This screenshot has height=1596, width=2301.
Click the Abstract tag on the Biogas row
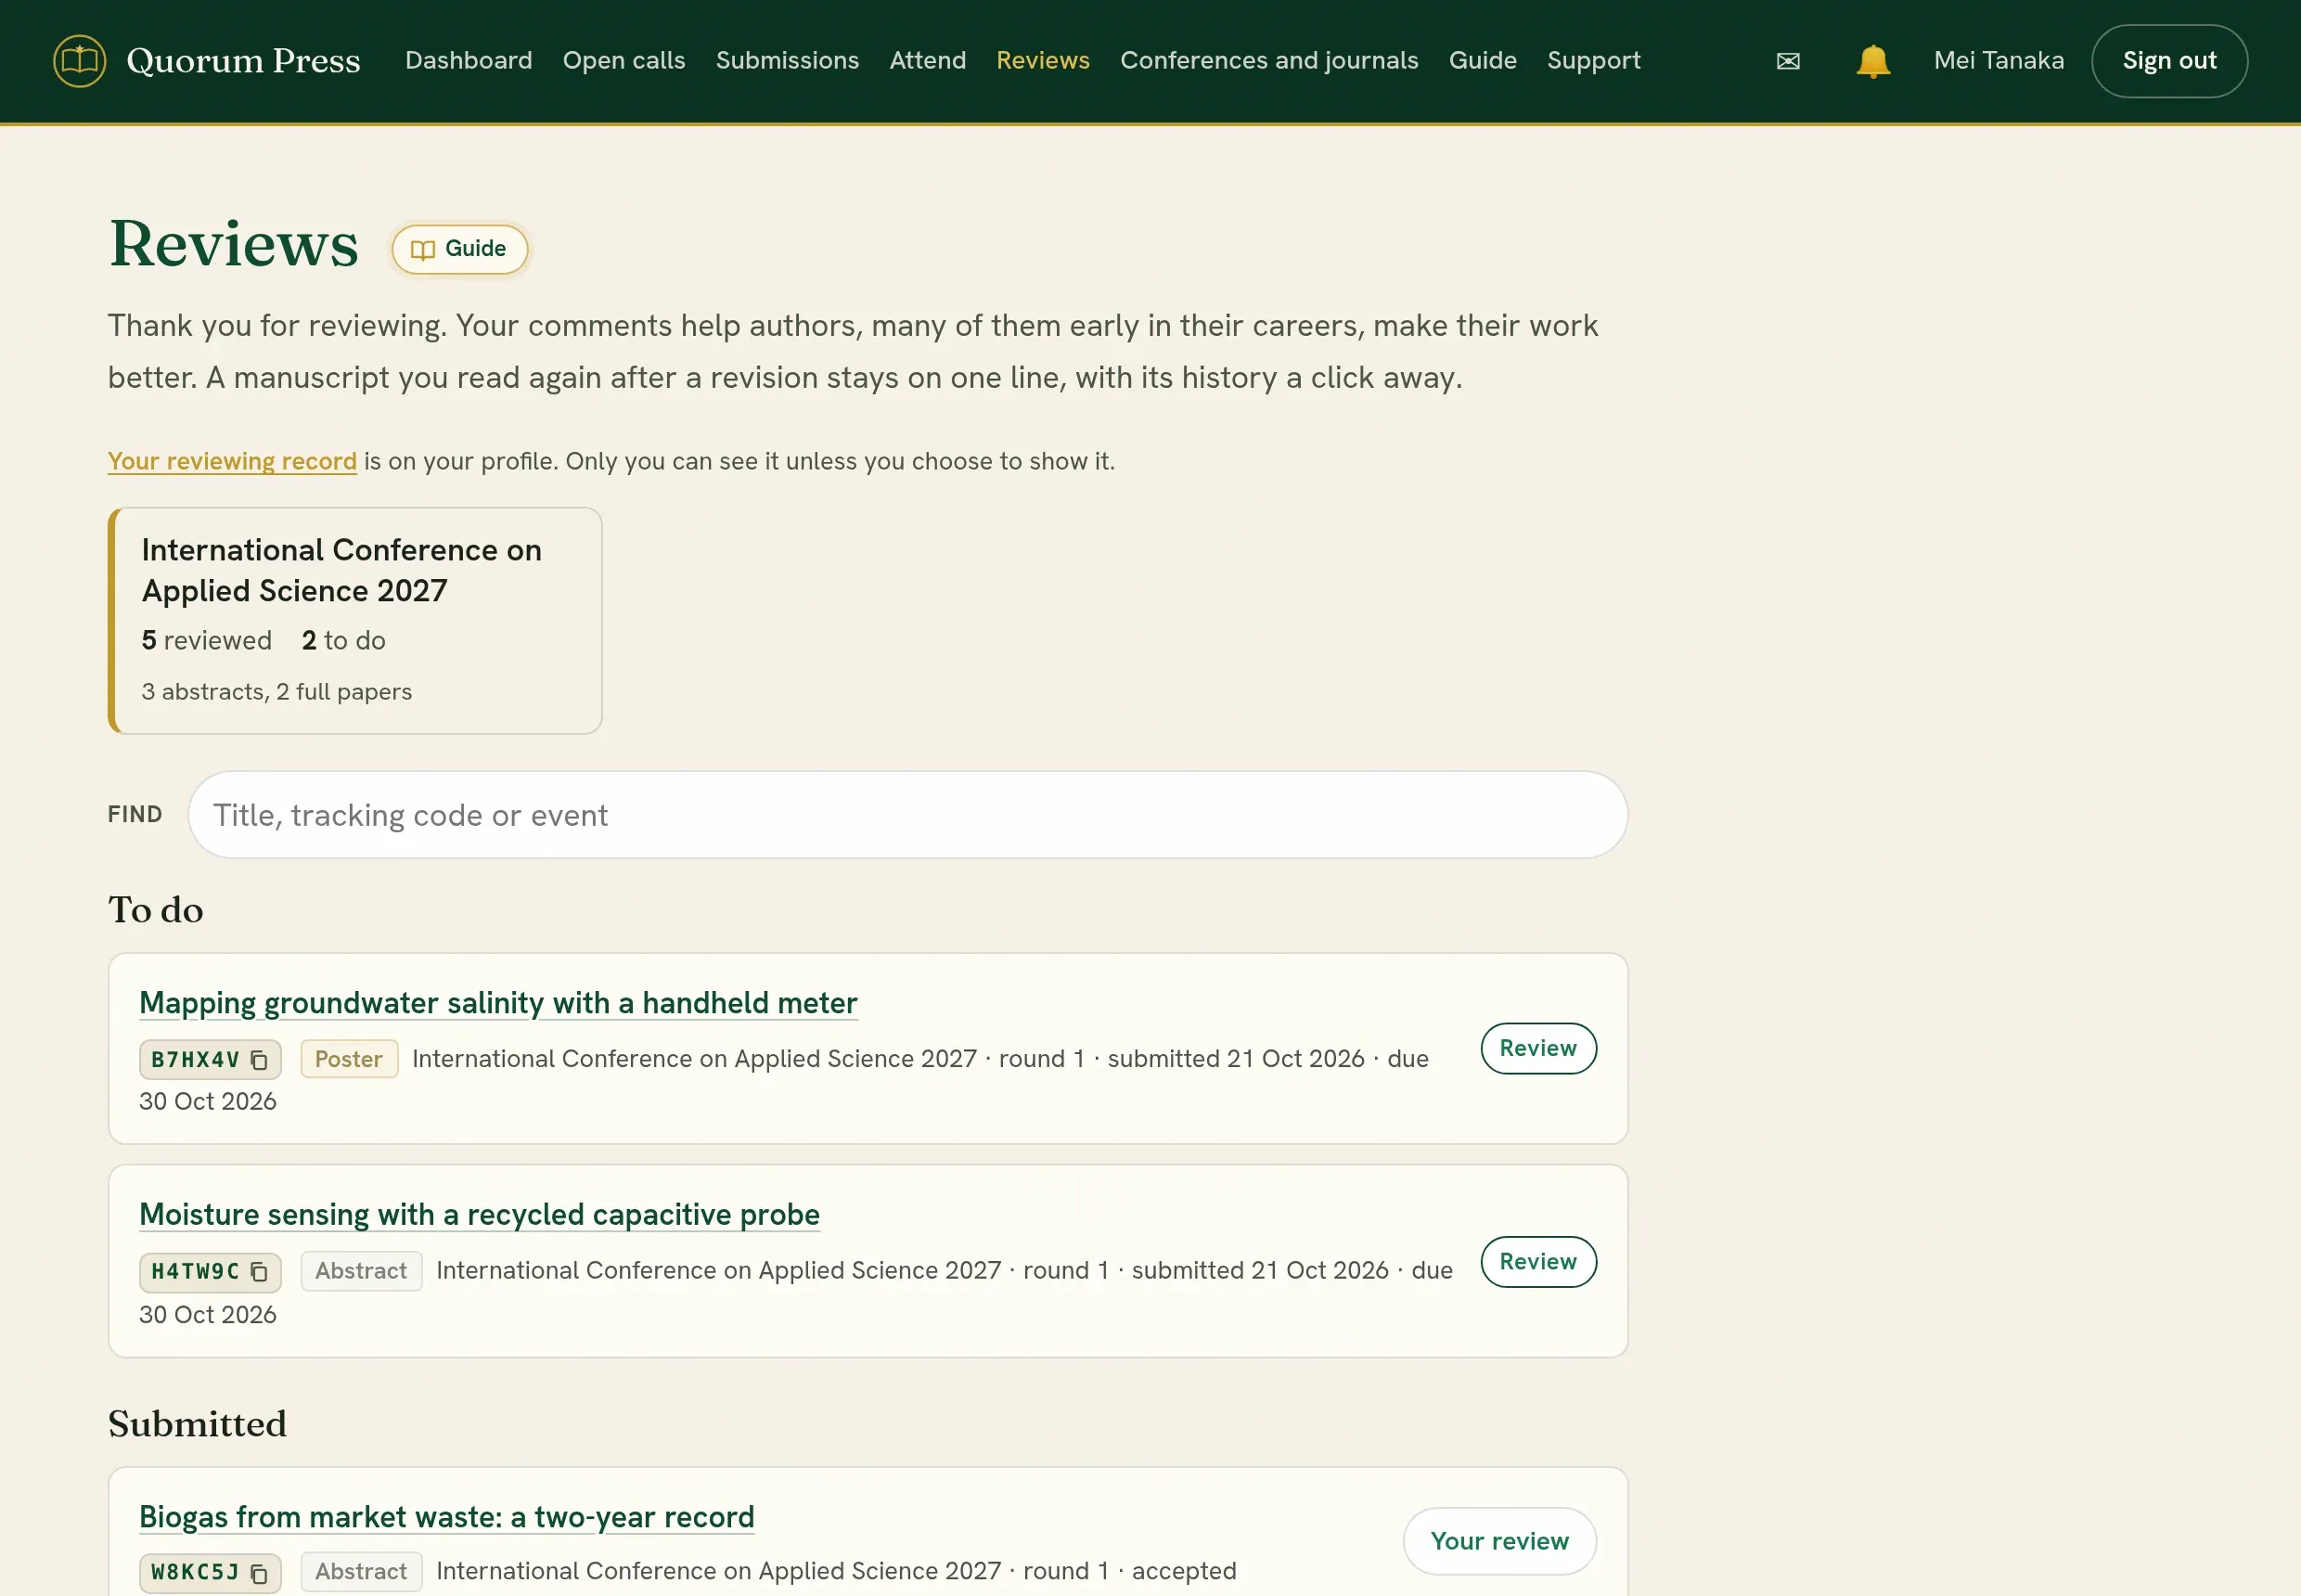click(x=361, y=1573)
